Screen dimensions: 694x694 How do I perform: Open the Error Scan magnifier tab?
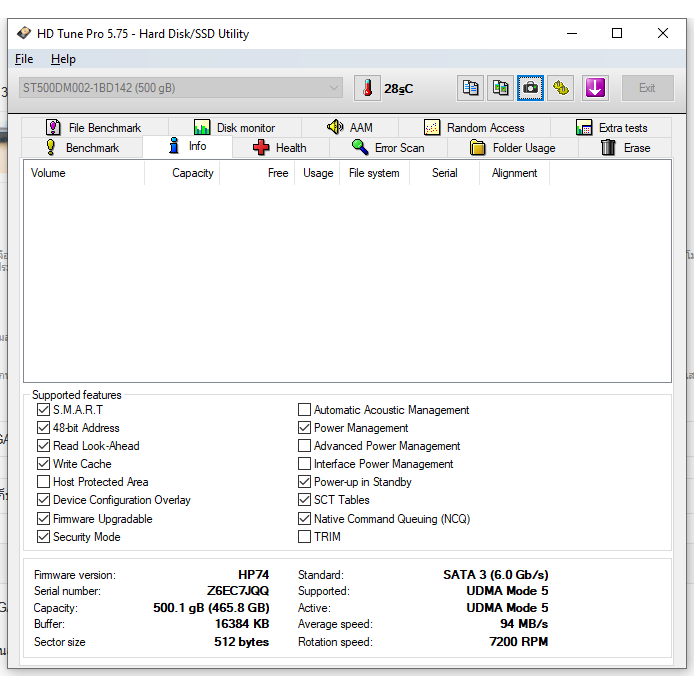tap(388, 148)
